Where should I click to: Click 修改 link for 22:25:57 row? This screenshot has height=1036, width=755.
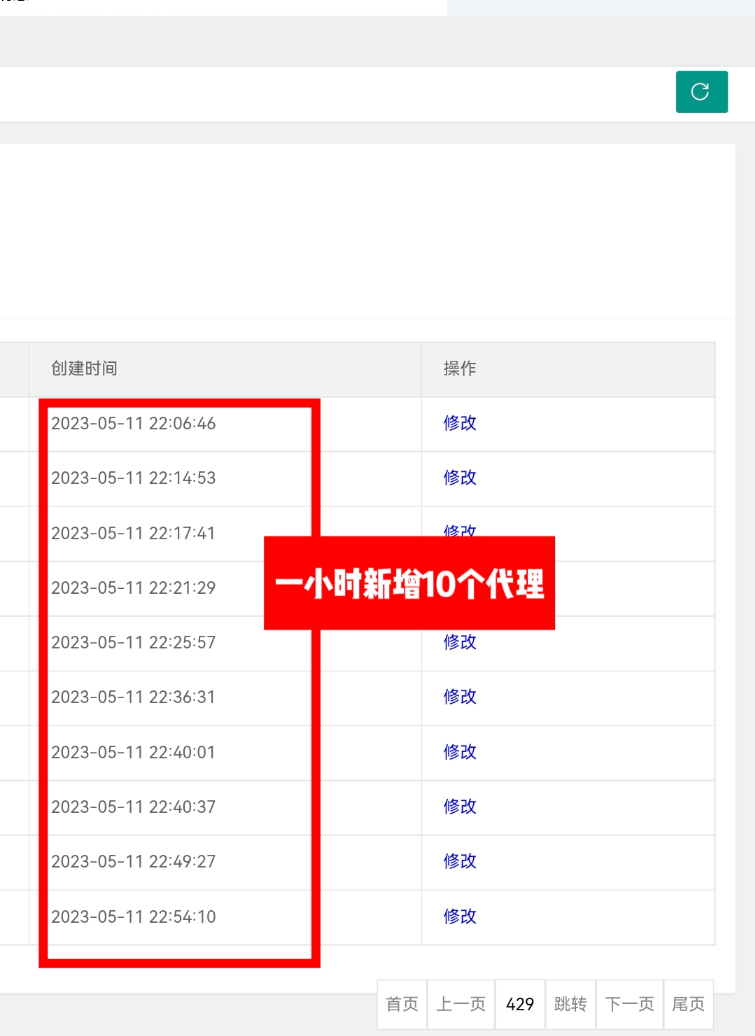(460, 642)
